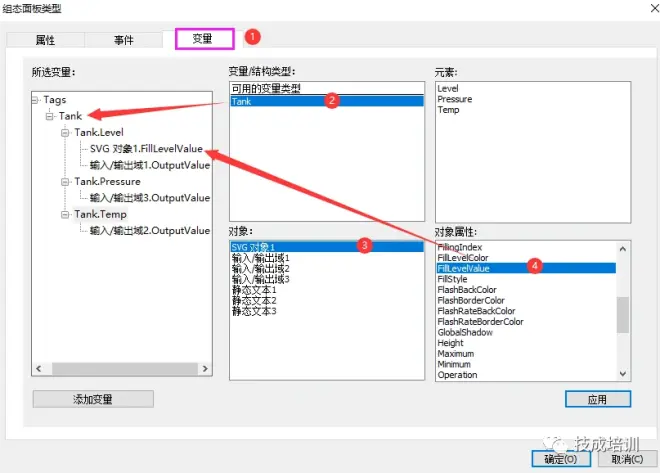
Task: Collapse the Tank.Level node
Action: (65, 133)
